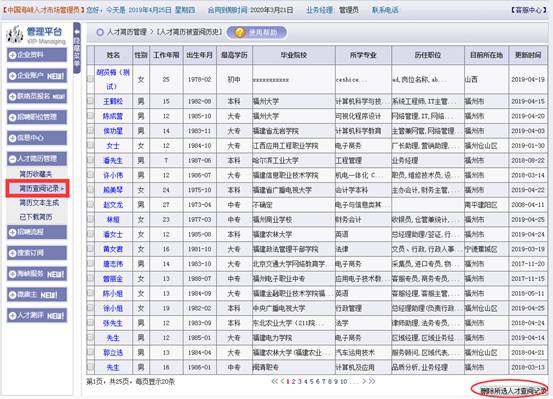Expand the 人才测评 sidebar section
This screenshot has width=553, height=399.
(x=37, y=315)
